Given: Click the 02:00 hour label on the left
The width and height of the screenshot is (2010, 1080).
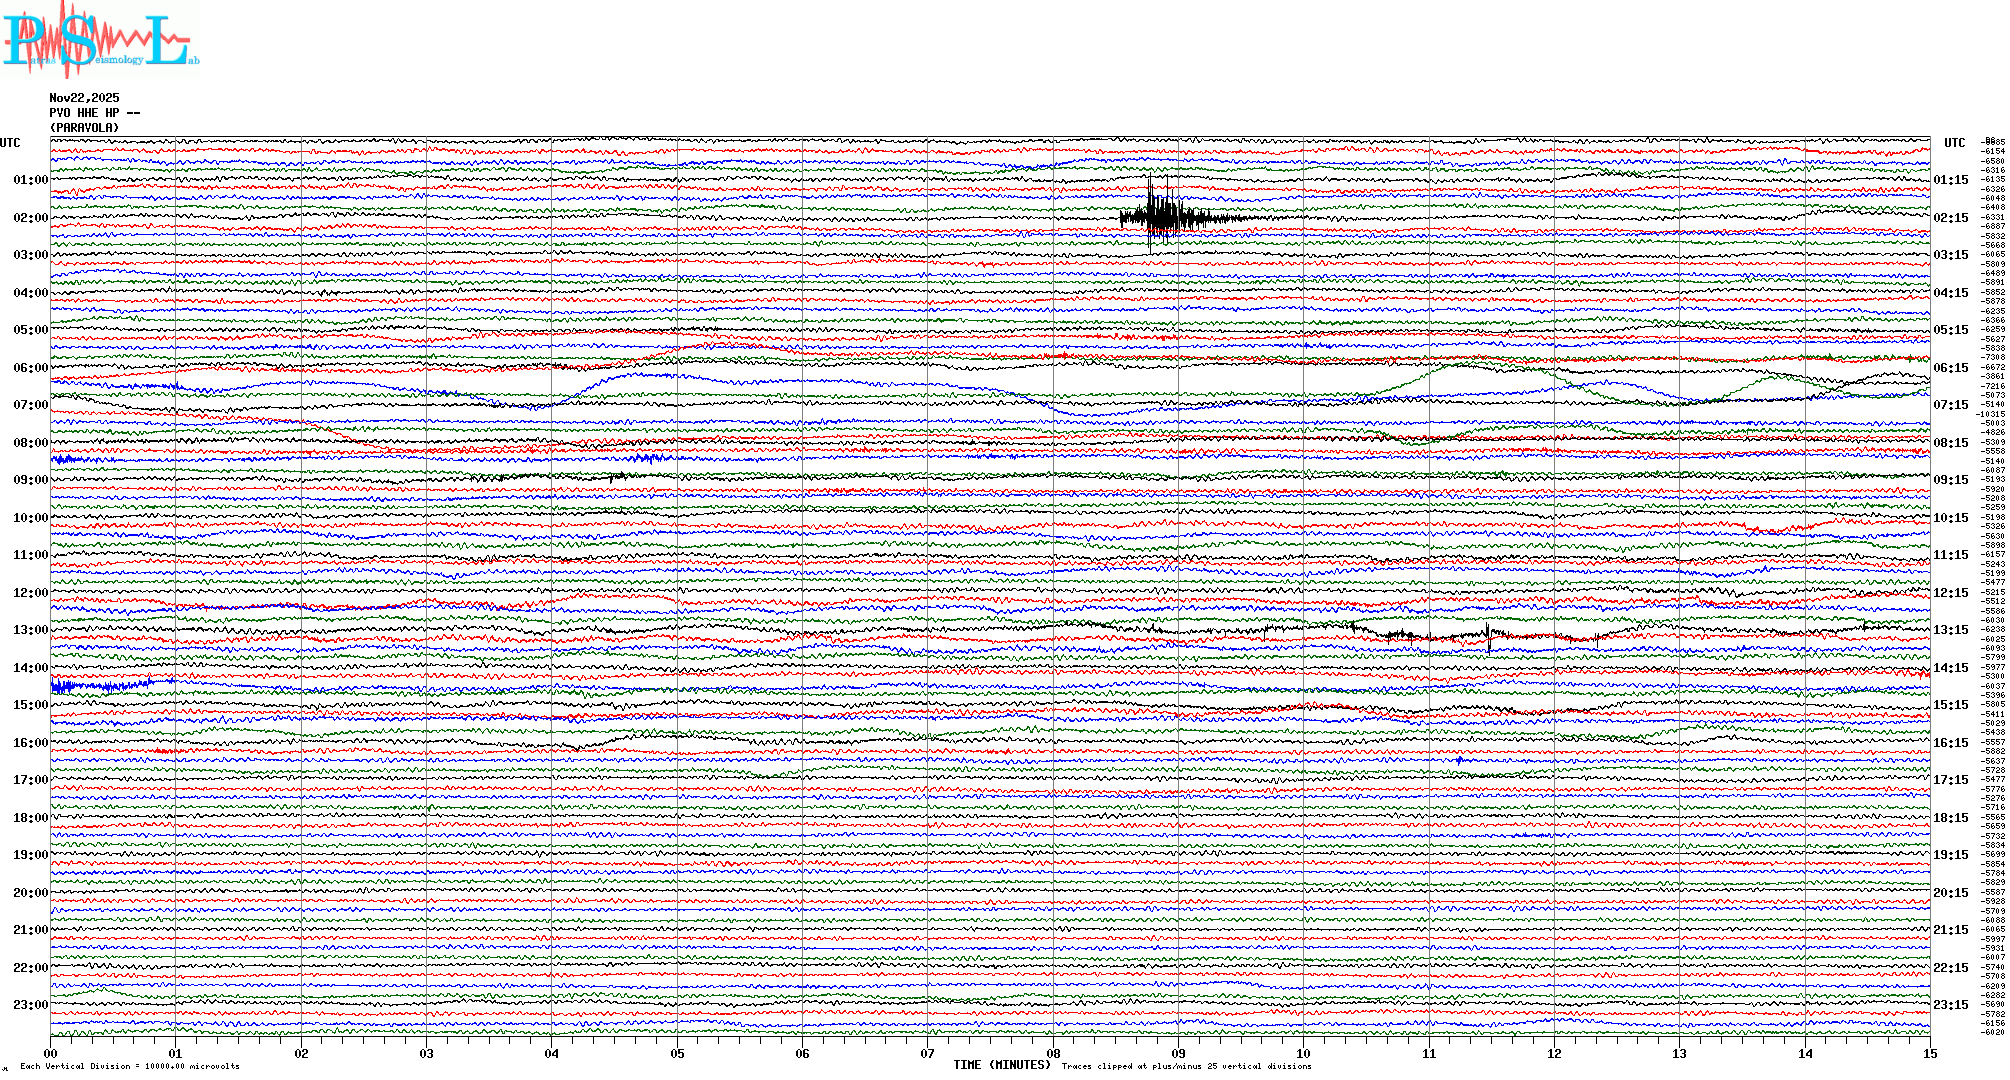Looking at the screenshot, I should (x=30, y=218).
